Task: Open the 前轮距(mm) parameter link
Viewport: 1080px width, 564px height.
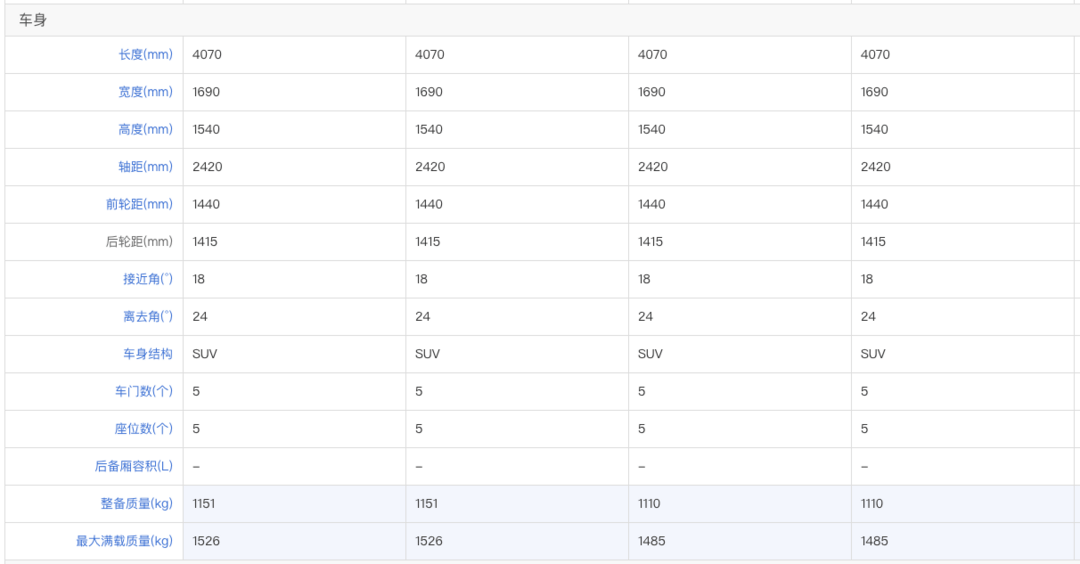Action: 139,204
